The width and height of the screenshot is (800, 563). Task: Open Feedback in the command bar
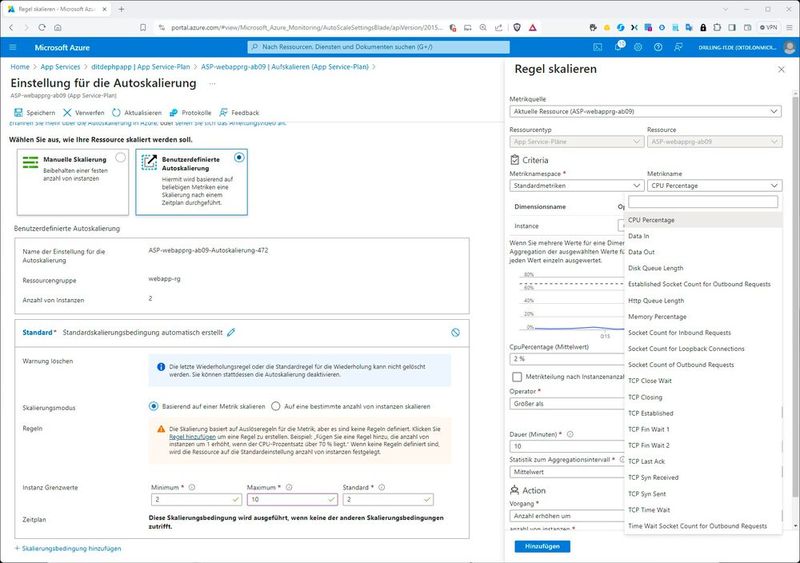click(239, 113)
